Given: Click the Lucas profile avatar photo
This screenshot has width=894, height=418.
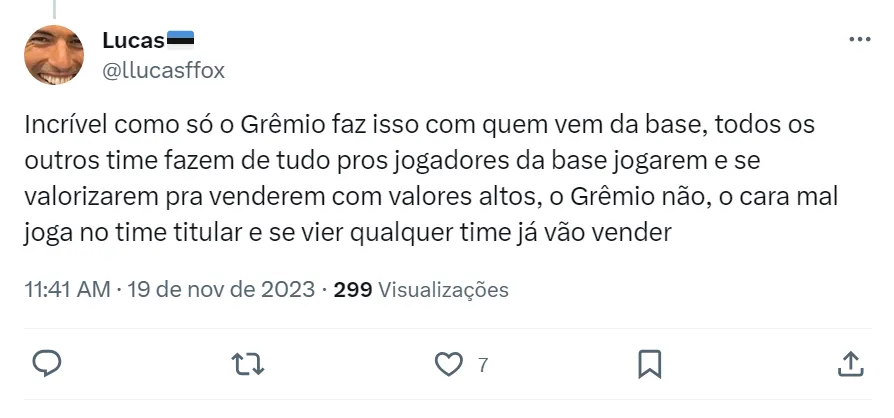Looking at the screenshot, I should (x=54, y=55).
